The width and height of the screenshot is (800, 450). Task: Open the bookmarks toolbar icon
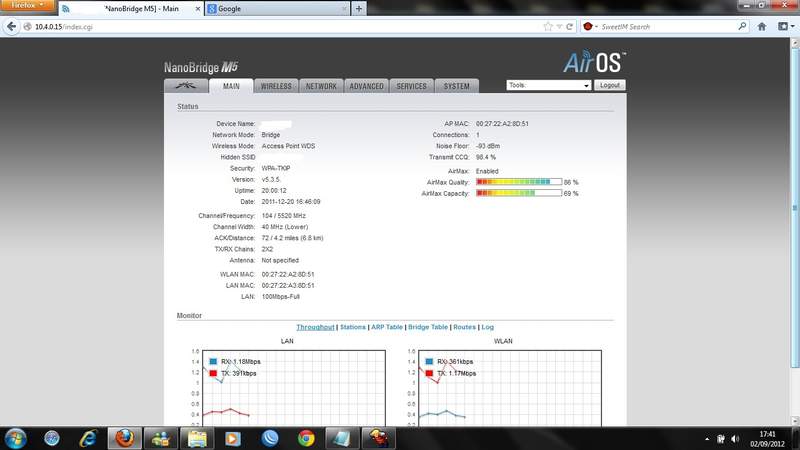click(785, 27)
